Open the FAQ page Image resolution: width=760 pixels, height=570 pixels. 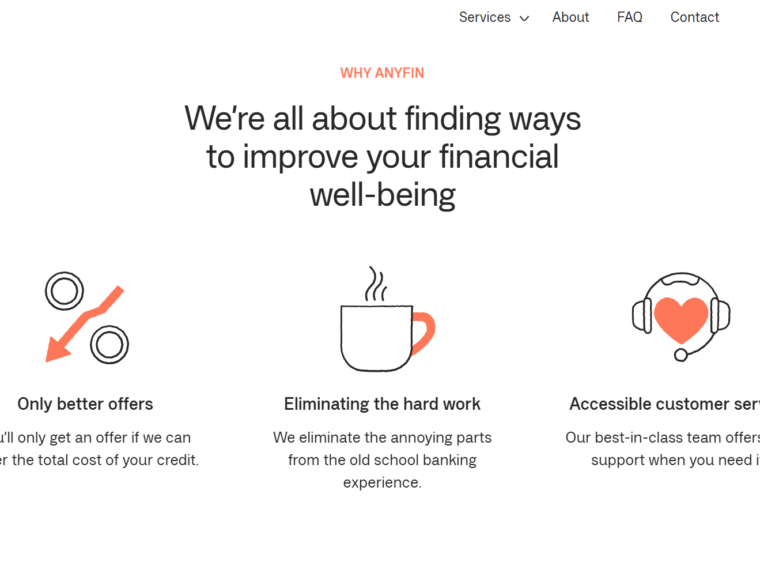[630, 17]
